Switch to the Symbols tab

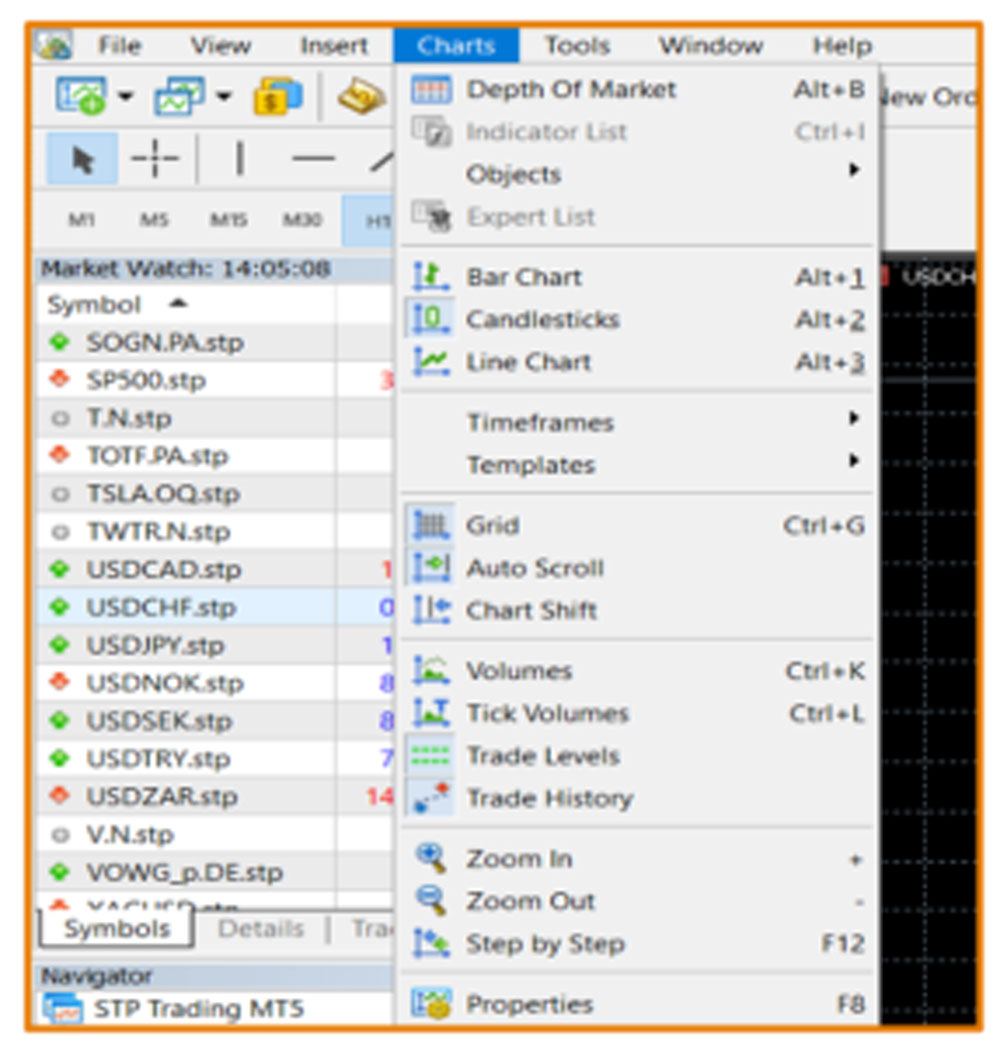pos(117,928)
